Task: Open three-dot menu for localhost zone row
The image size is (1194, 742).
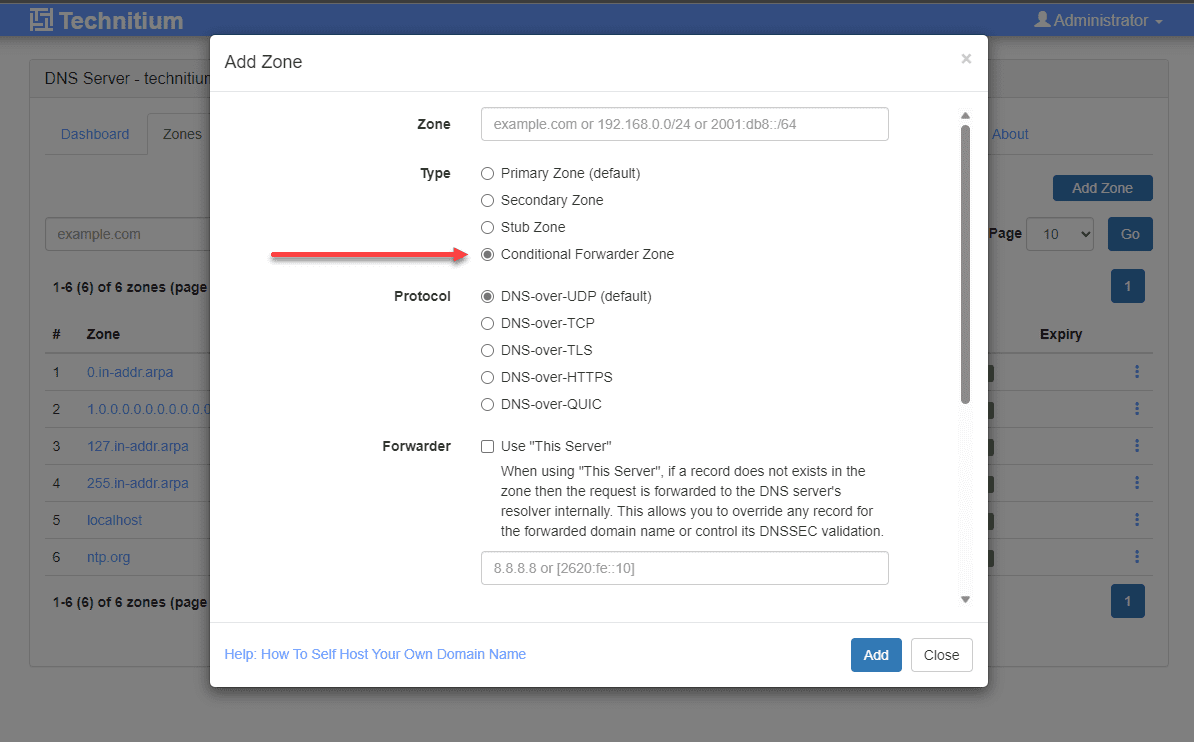Action: [x=1137, y=520]
